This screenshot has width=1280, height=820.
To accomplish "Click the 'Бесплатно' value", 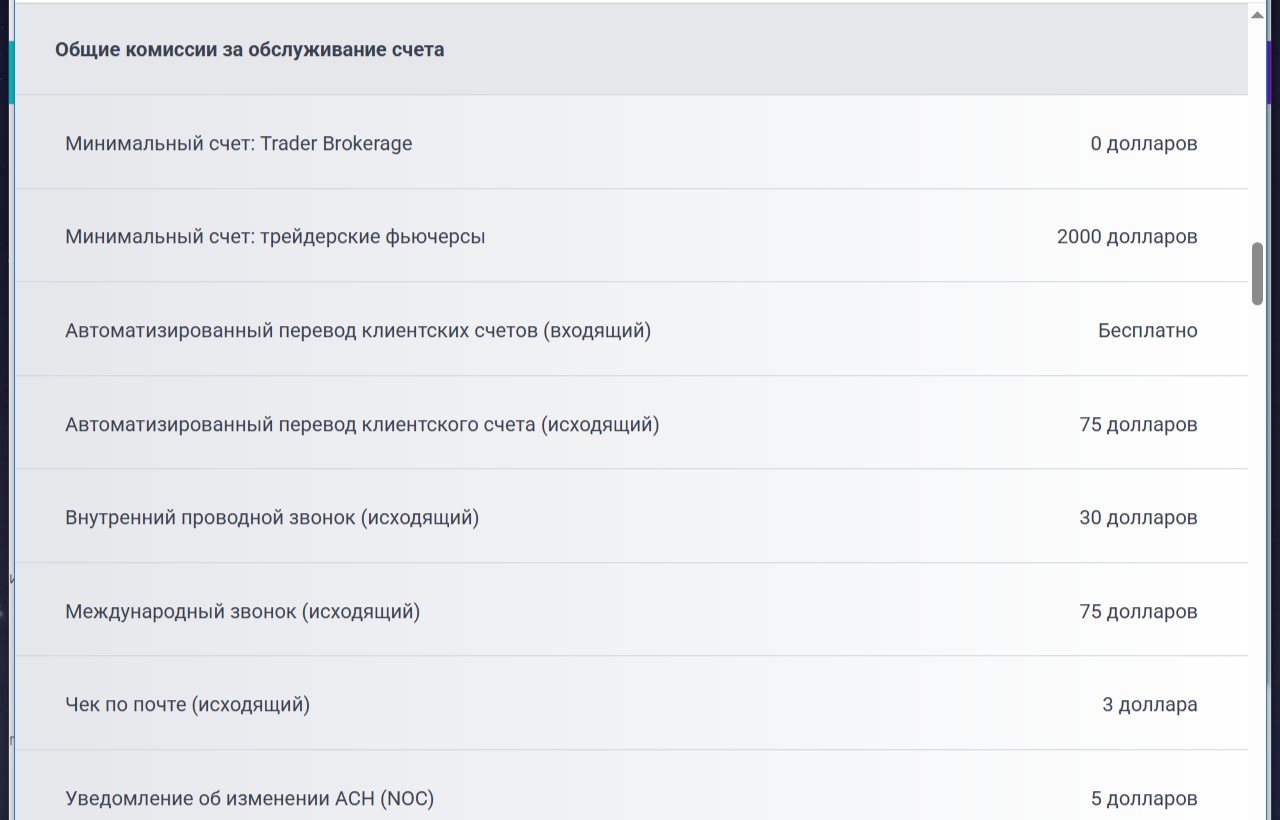I will point(1147,330).
